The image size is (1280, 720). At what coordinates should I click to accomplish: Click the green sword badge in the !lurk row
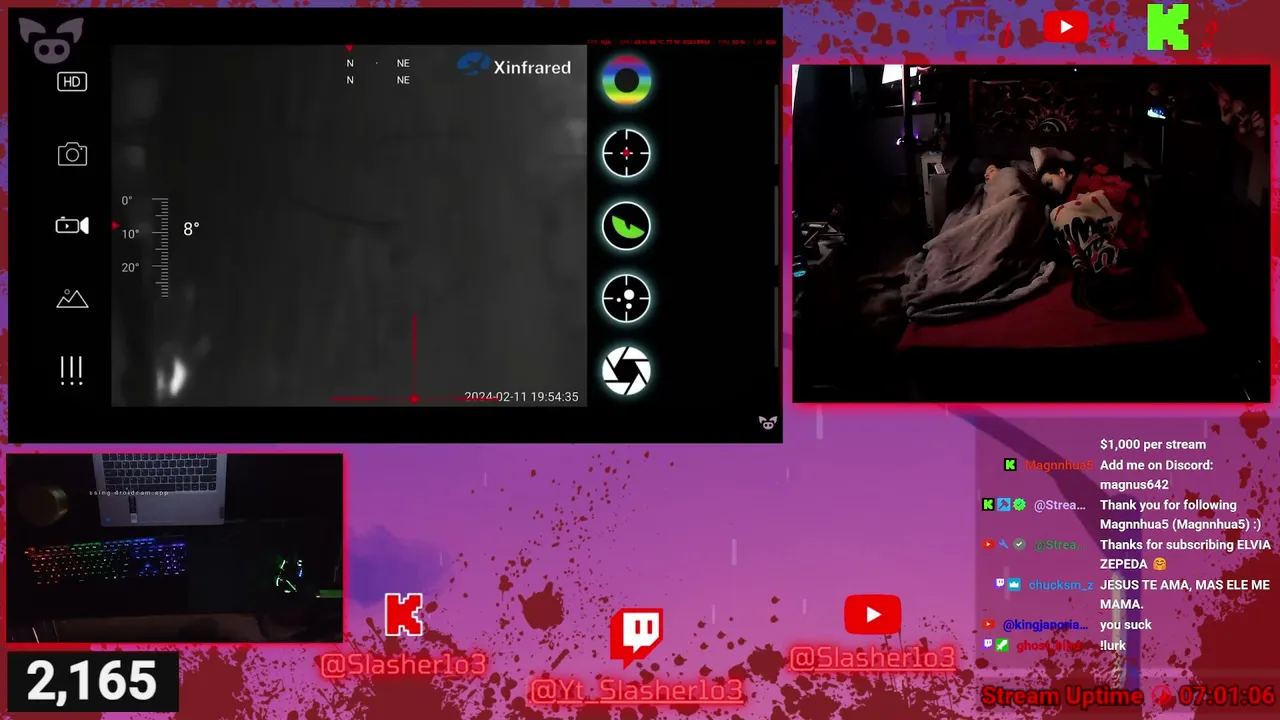(1002, 645)
